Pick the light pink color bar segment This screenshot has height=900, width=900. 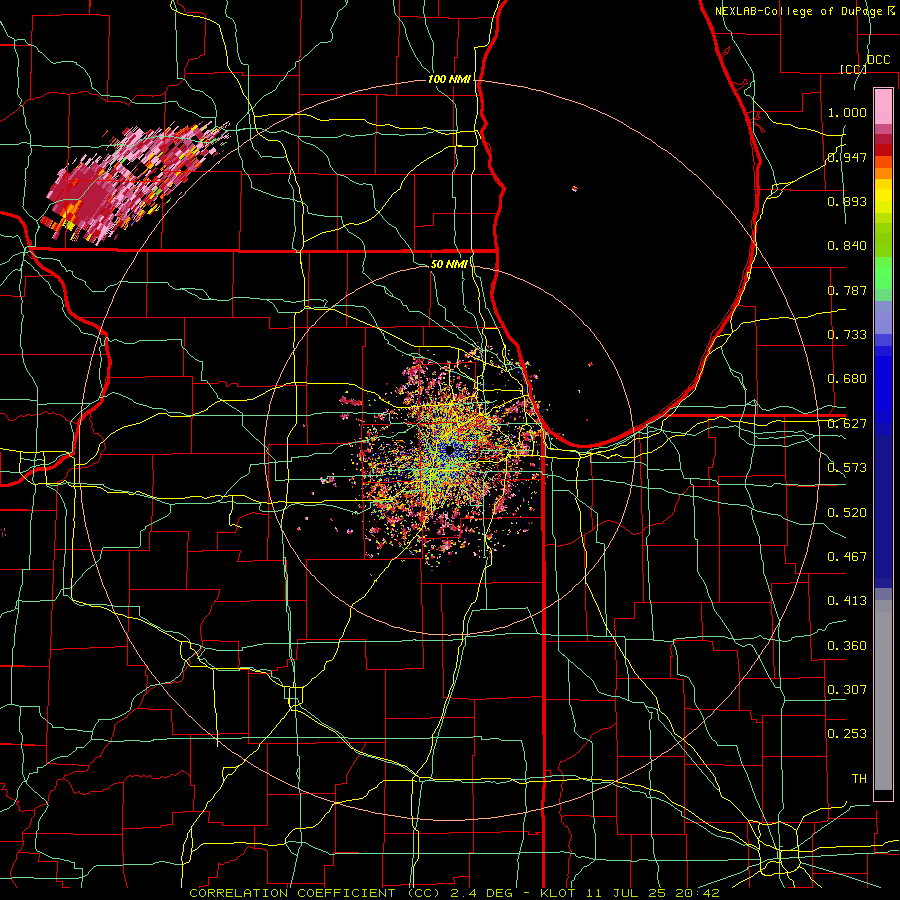[883, 106]
